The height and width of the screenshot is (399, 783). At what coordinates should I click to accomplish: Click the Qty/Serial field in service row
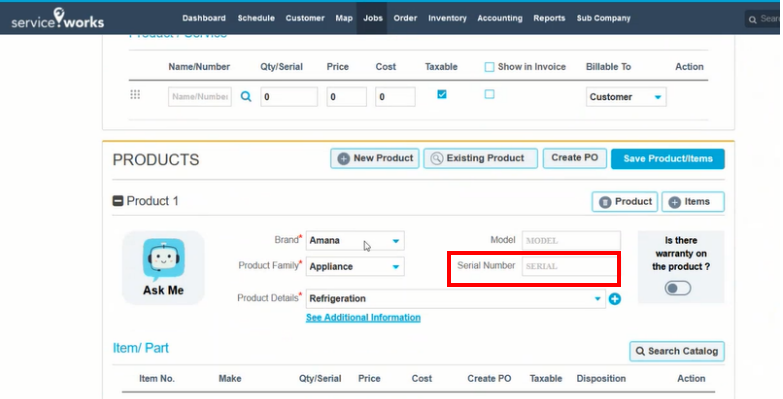point(289,96)
